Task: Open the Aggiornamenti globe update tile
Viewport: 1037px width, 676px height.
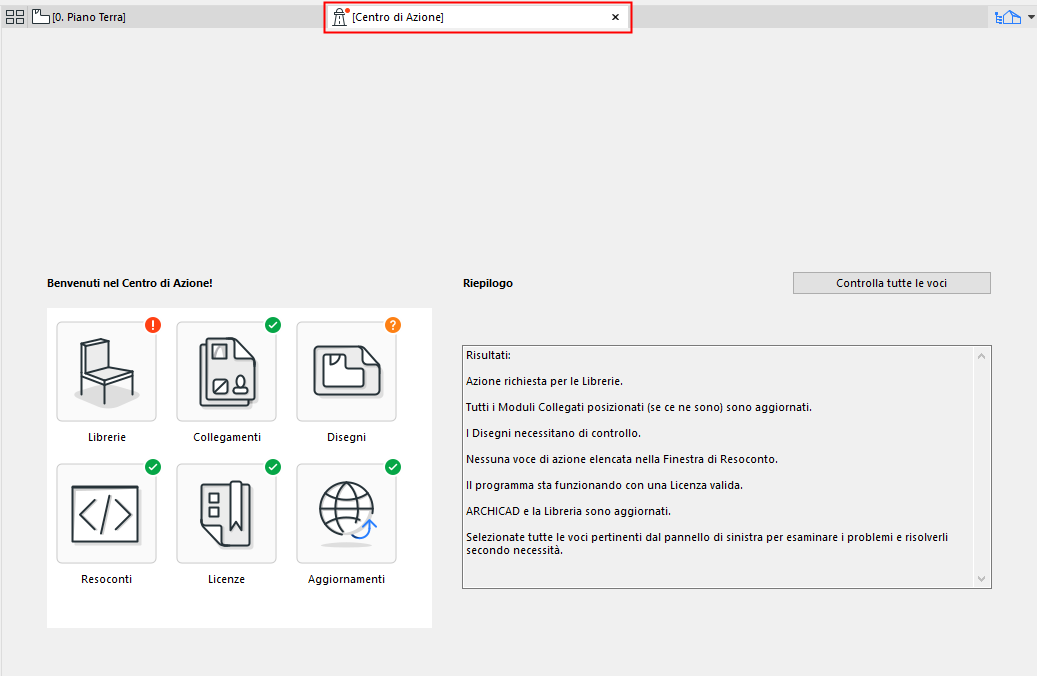Action: point(346,514)
